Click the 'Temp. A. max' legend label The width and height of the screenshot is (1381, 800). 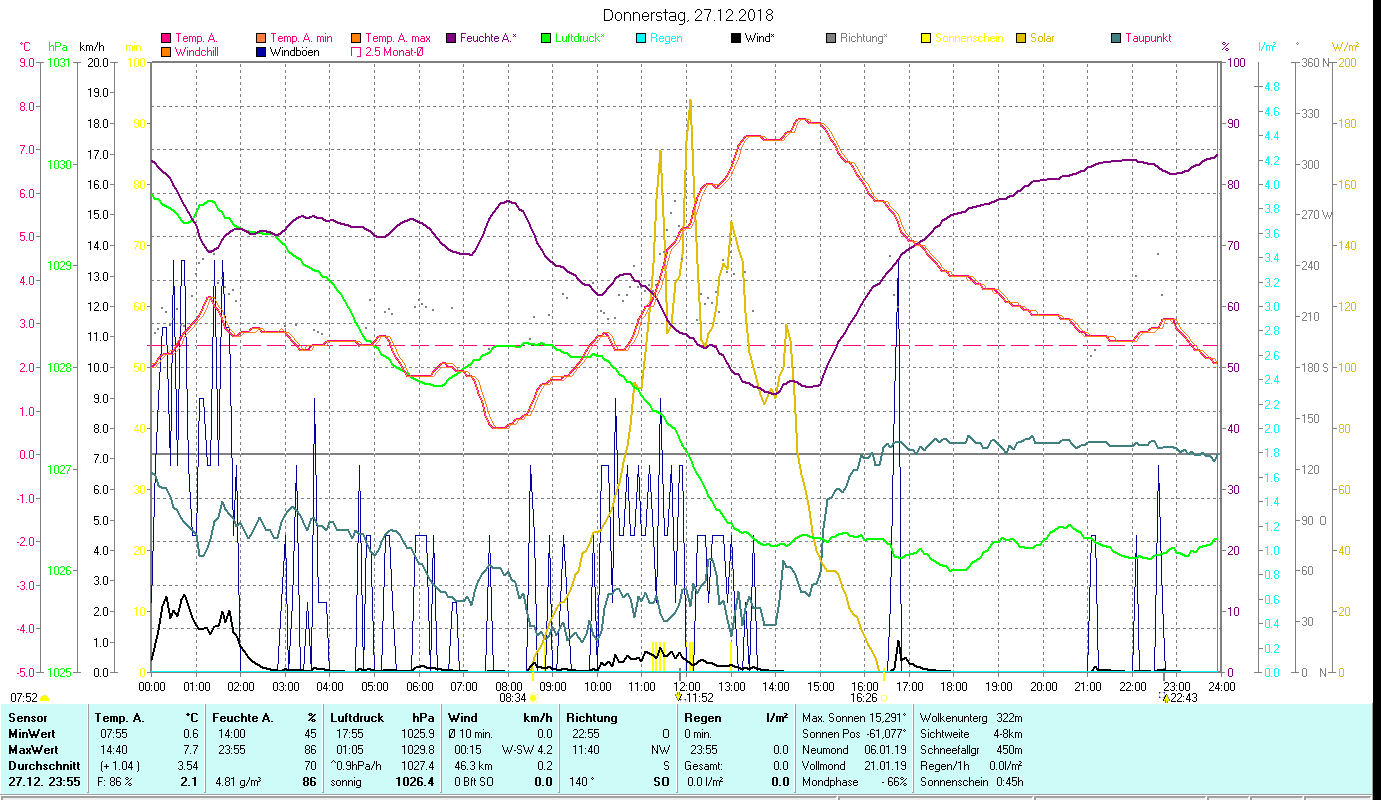pyautogui.click(x=398, y=38)
